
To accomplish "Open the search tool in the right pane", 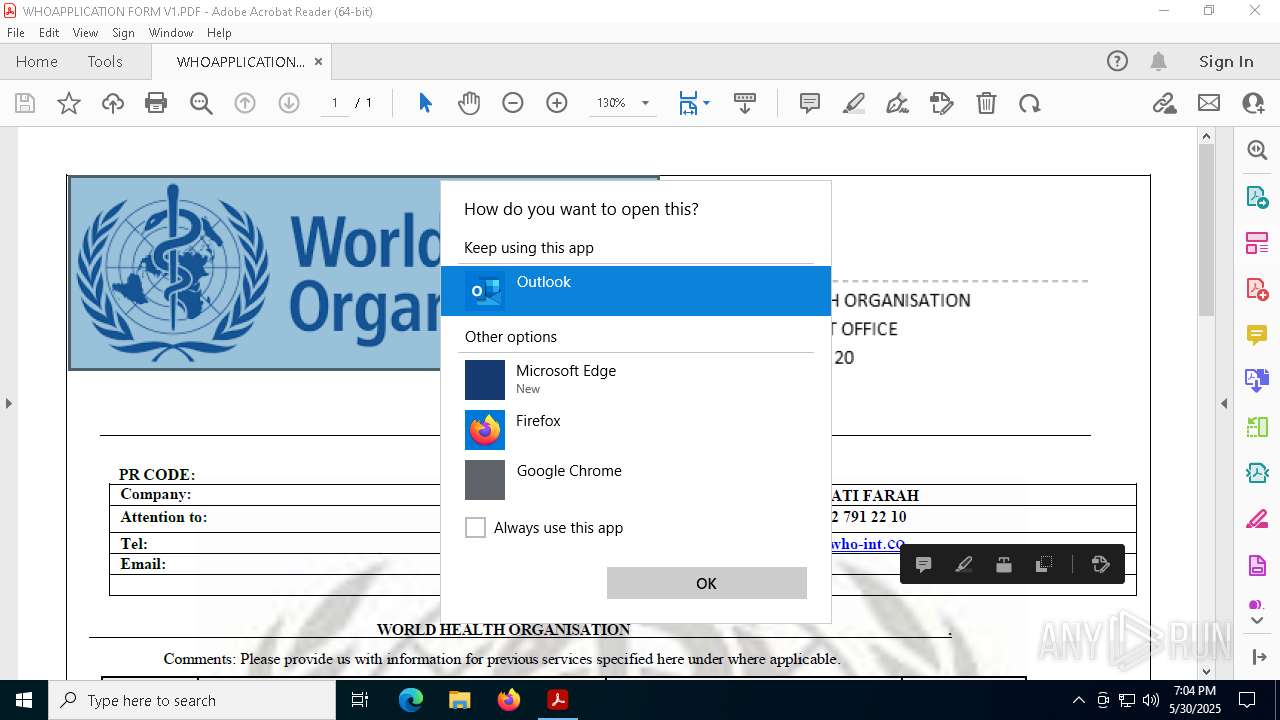I will coord(1257,150).
